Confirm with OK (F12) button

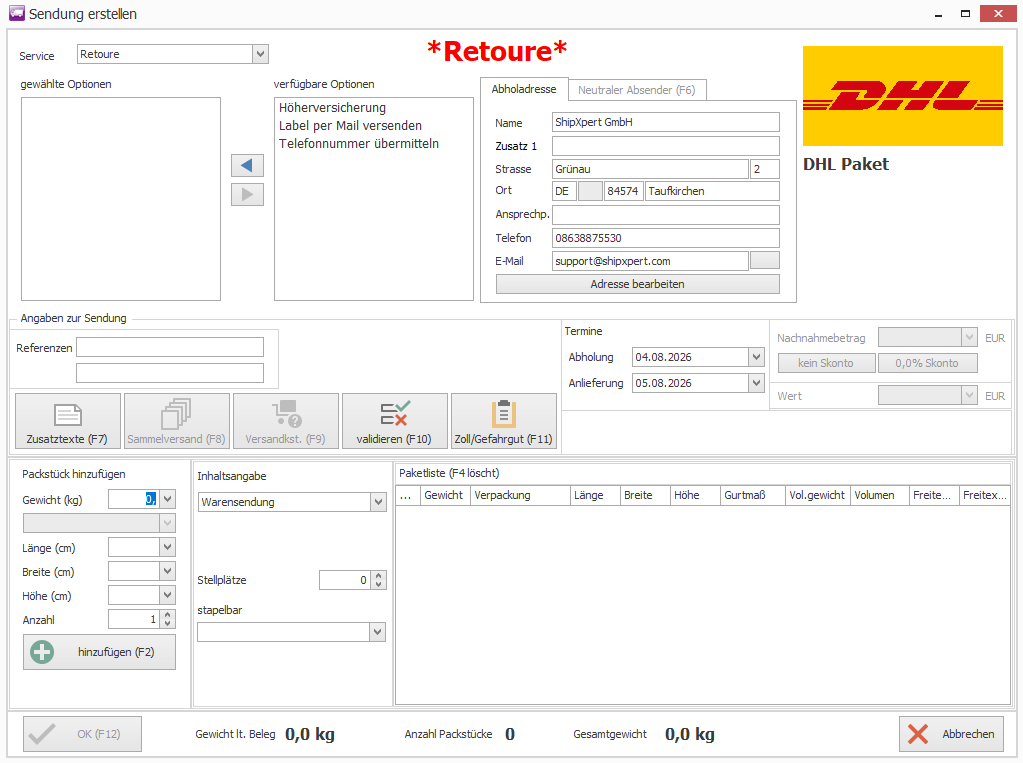(x=82, y=734)
